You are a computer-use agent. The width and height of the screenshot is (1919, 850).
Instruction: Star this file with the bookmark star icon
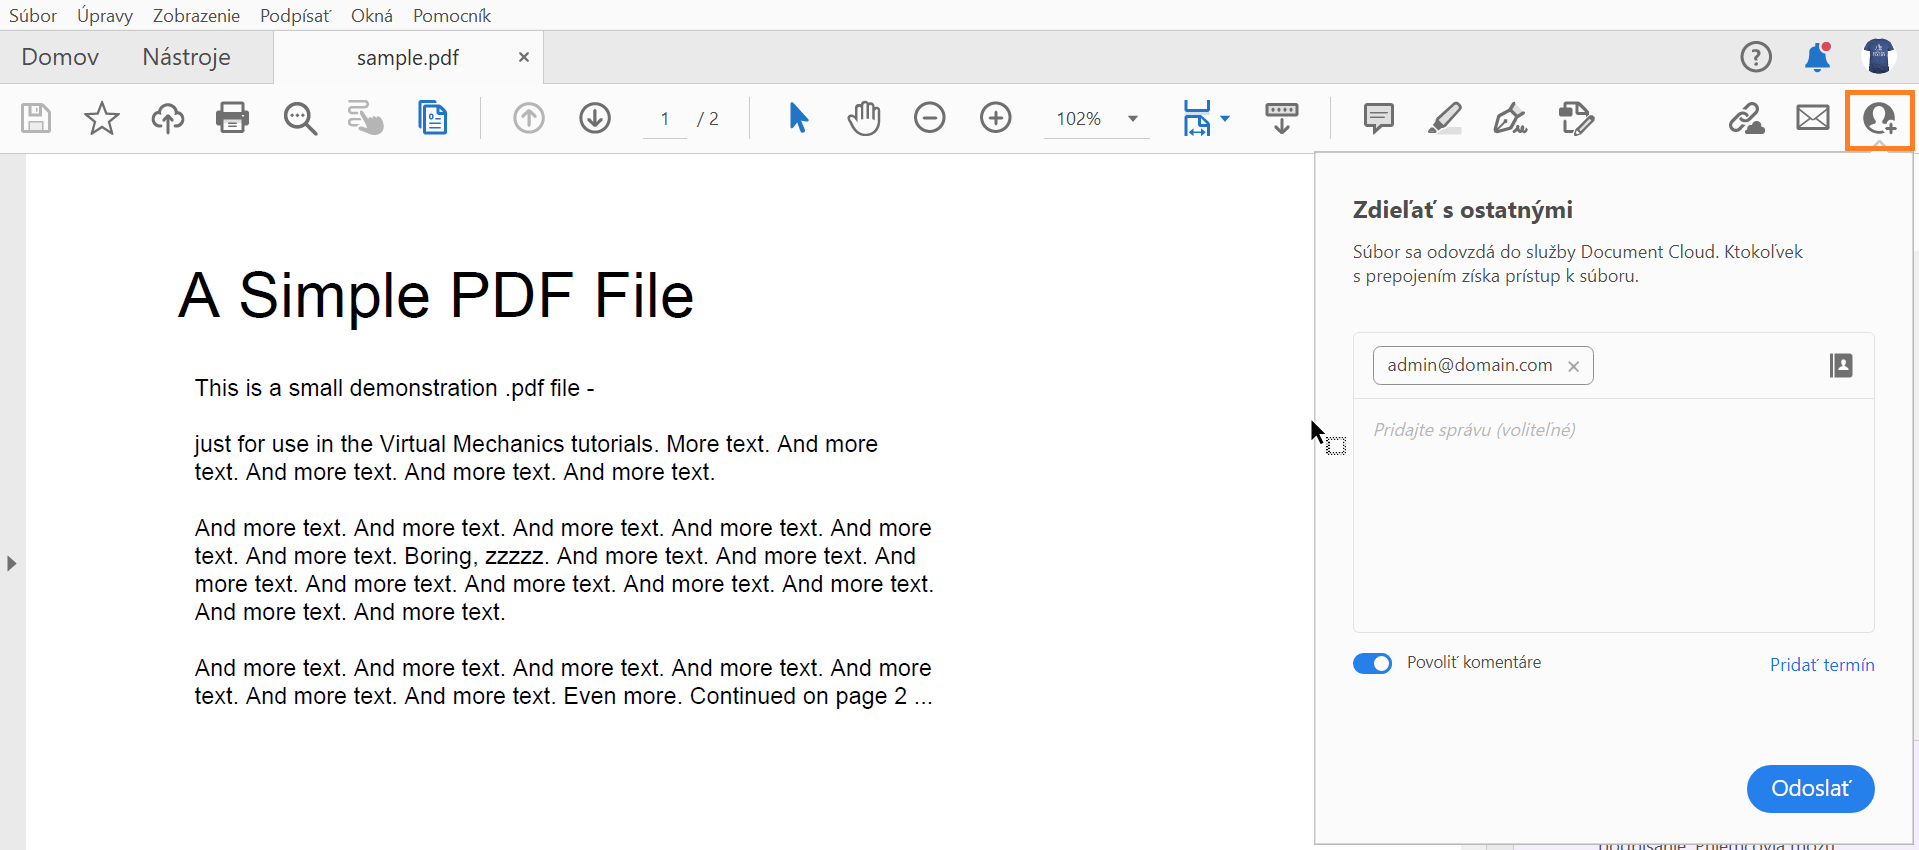point(102,118)
